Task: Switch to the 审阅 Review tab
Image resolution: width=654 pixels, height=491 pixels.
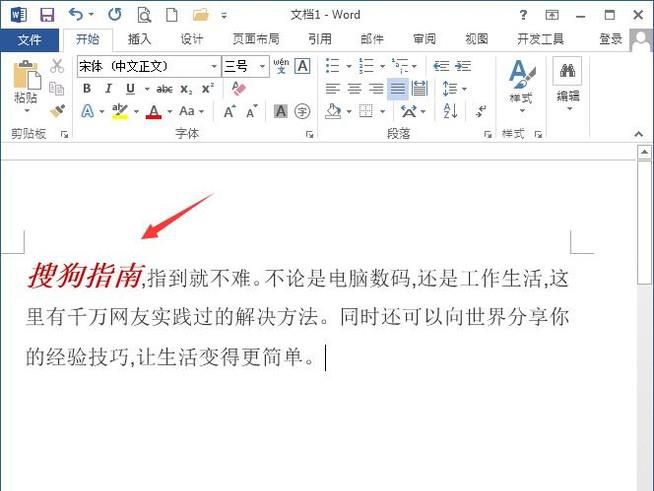Action: [425, 39]
